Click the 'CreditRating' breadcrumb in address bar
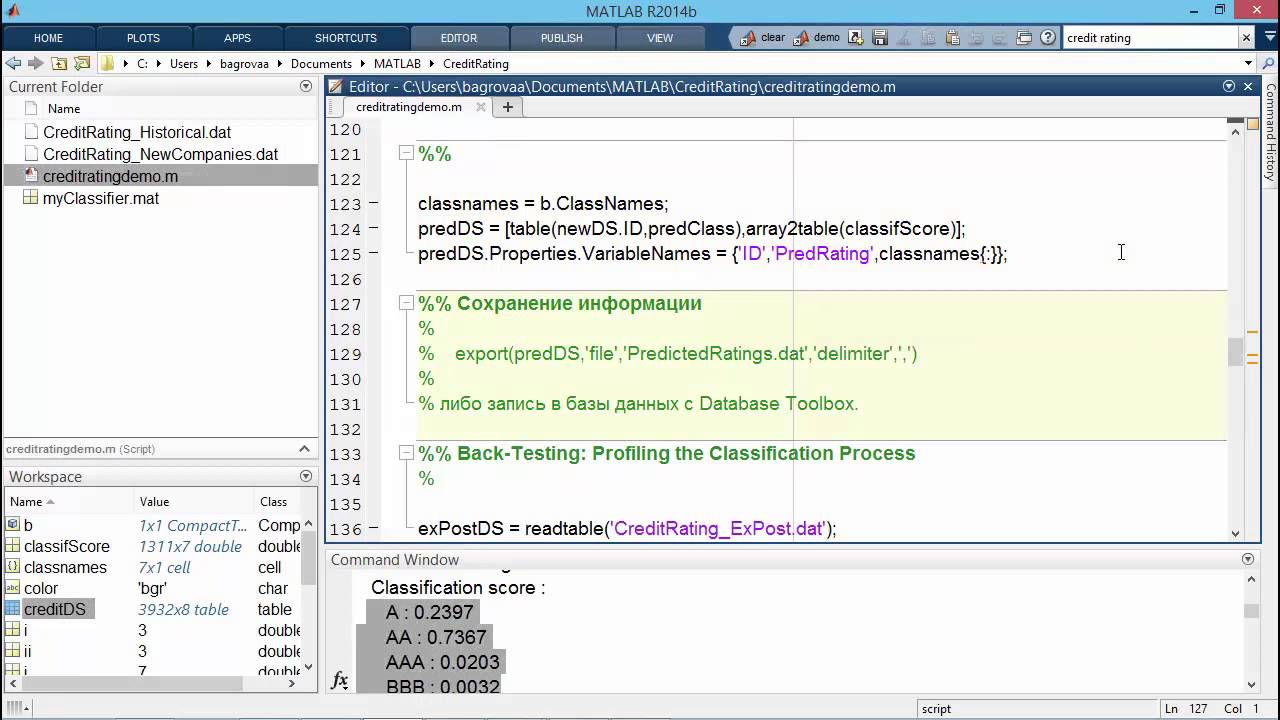 coord(476,63)
